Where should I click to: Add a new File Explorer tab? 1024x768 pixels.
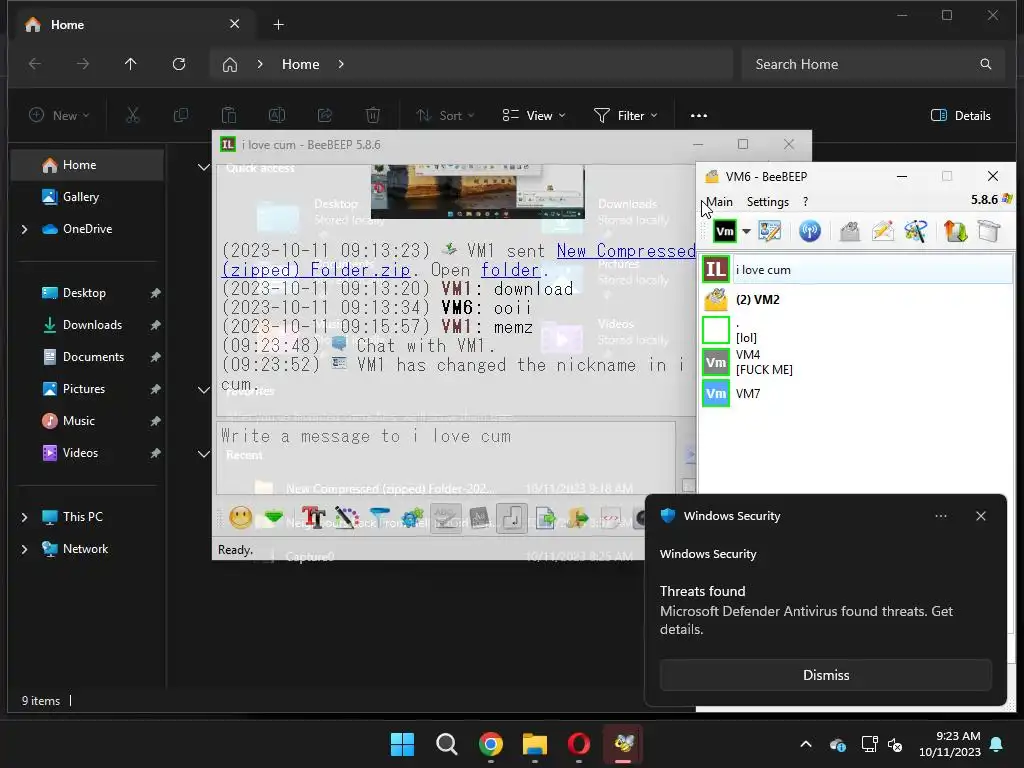278,25
